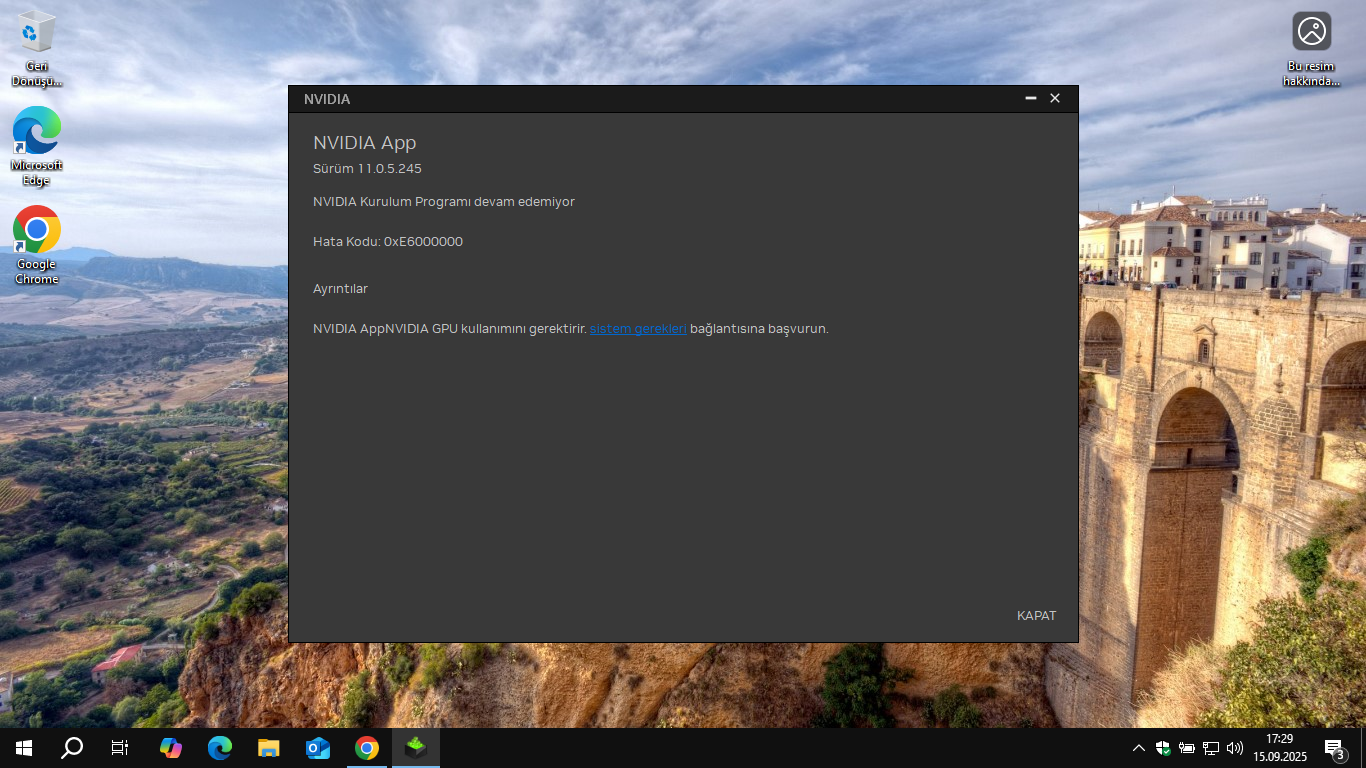Viewport: 1366px width, 768px height.
Task: Select the Google Chrome desktop shortcut
Action: (x=37, y=244)
